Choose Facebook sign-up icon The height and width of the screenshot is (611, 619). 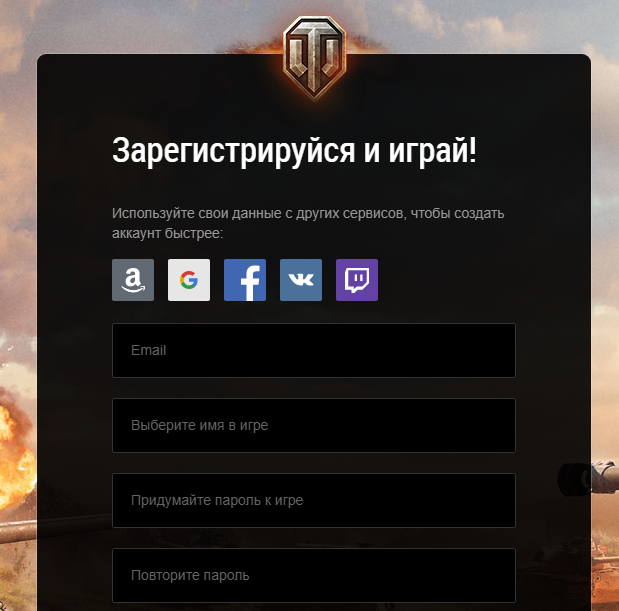tap(245, 280)
